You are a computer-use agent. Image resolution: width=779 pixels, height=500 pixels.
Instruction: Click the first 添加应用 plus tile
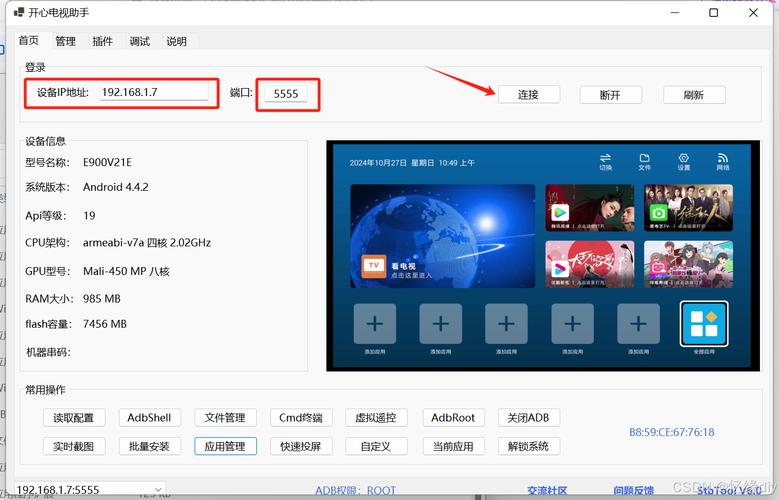point(375,324)
